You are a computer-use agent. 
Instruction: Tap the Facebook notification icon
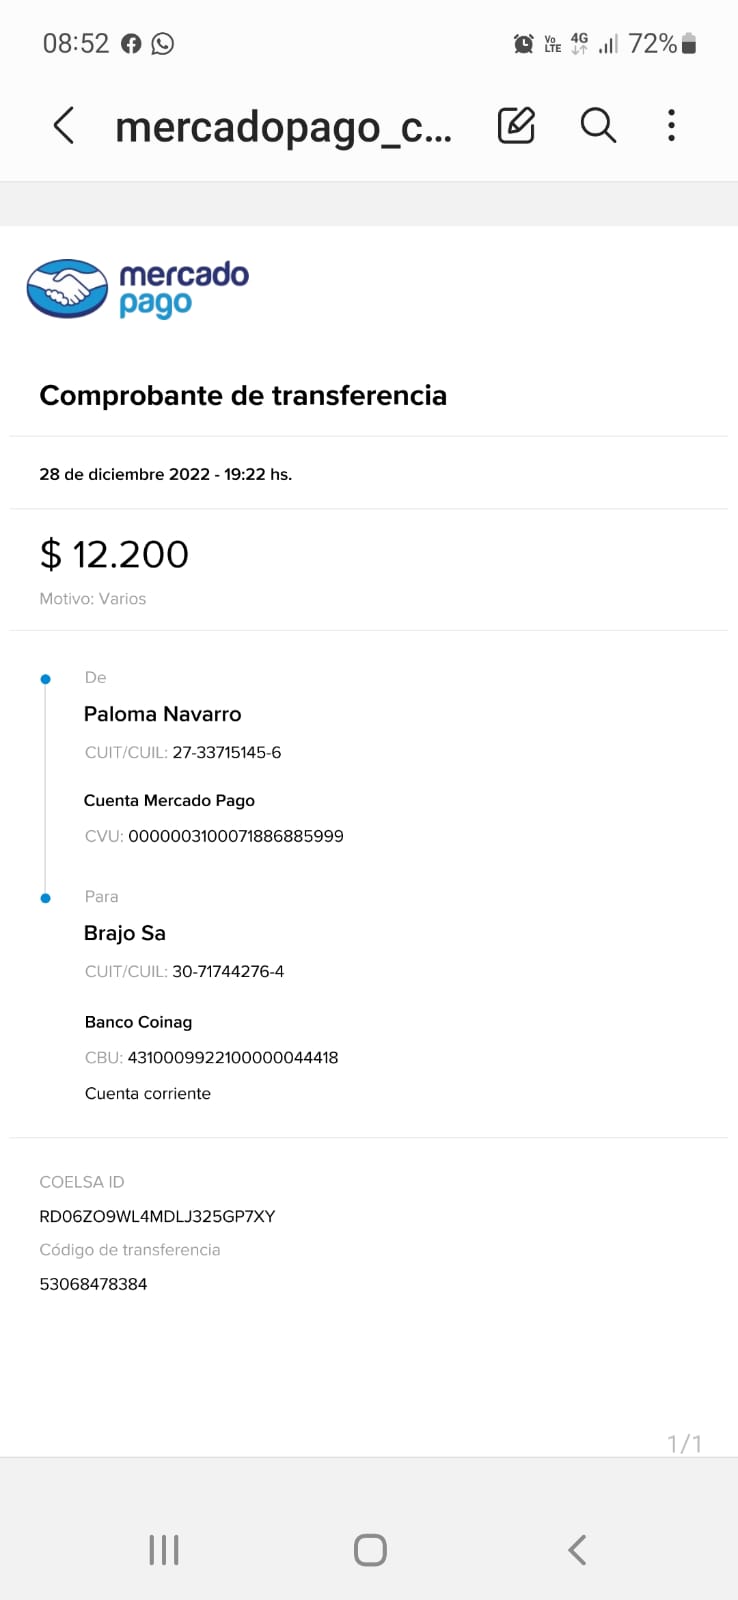(x=131, y=44)
